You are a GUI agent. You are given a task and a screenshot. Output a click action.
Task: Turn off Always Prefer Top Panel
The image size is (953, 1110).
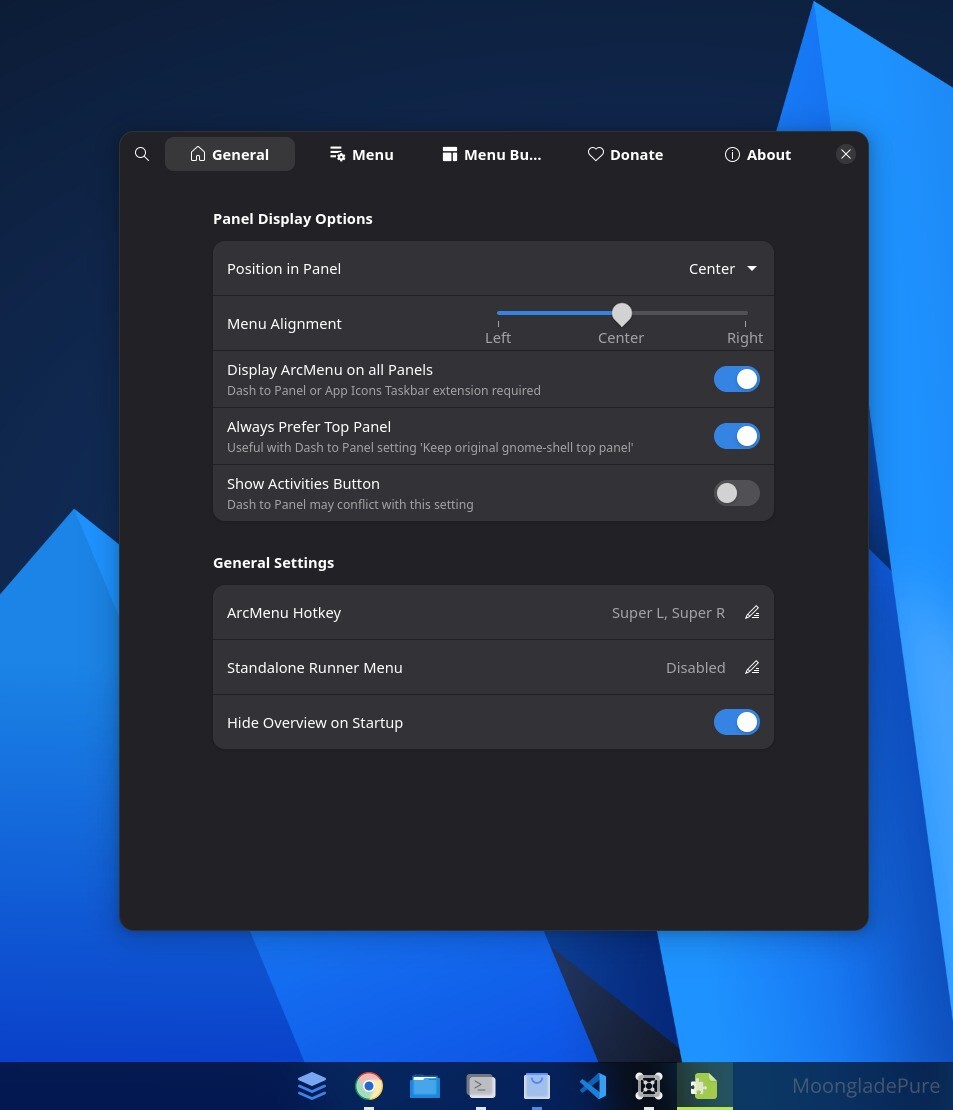coord(736,436)
